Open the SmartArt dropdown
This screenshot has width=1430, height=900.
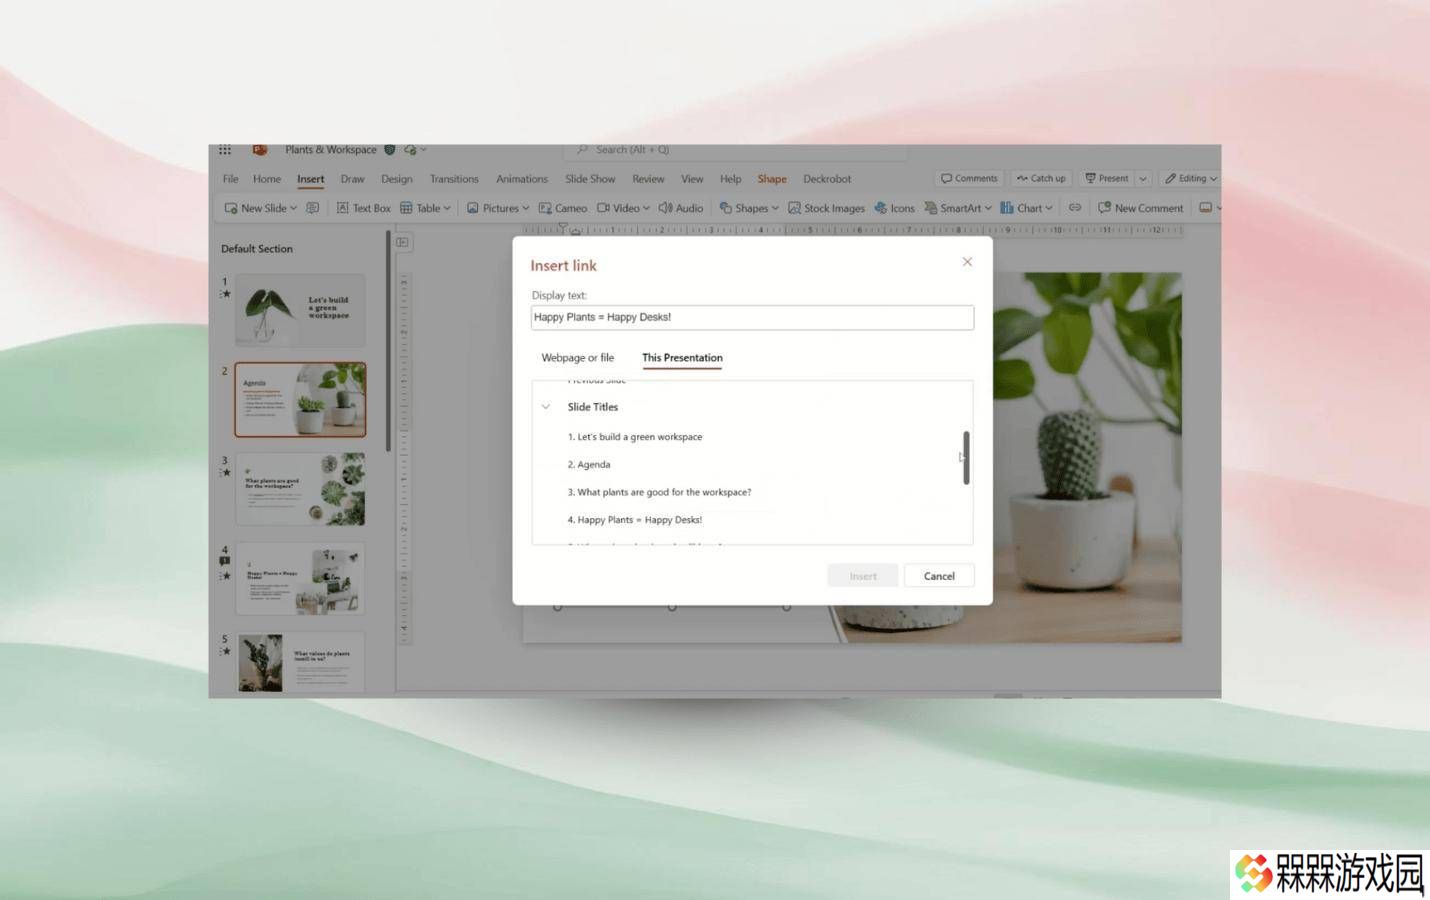tap(958, 208)
